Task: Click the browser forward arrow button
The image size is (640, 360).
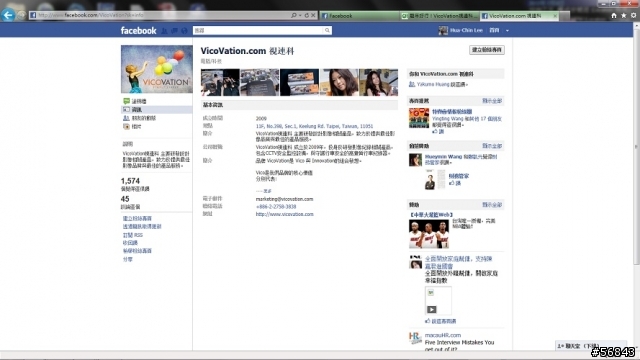Action: [21, 16]
